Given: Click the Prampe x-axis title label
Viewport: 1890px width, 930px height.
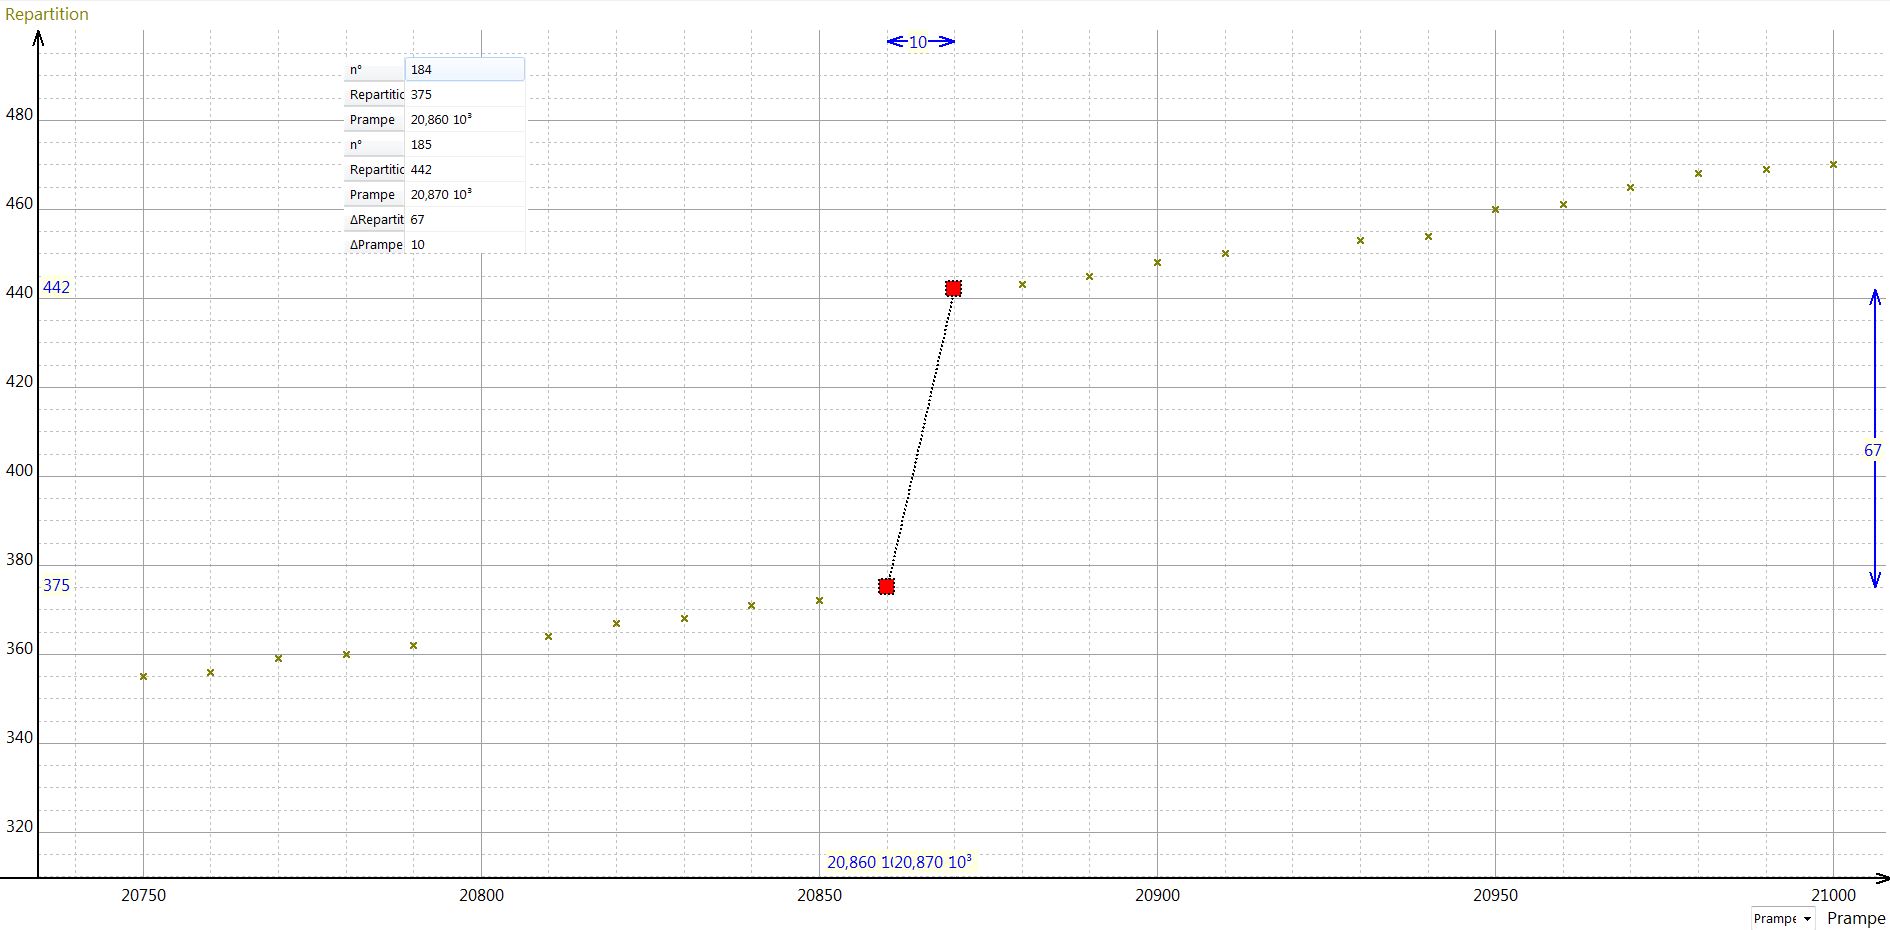Looking at the screenshot, I should [x=1855, y=918].
